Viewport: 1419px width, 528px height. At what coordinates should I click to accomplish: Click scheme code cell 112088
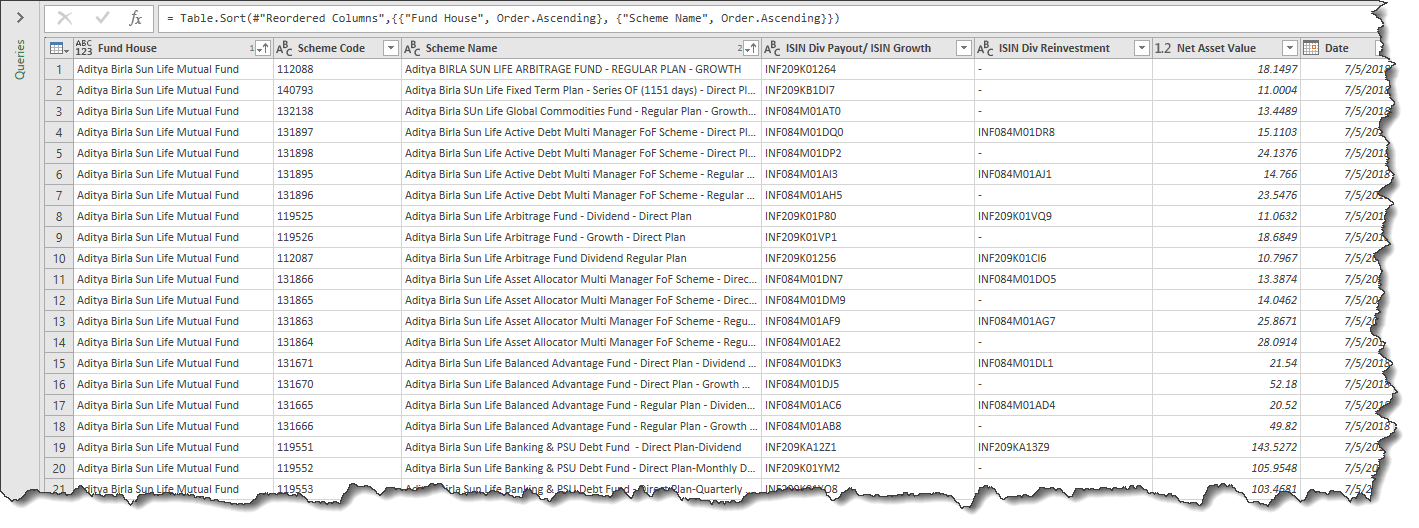pyautogui.click(x=337, y=69)
